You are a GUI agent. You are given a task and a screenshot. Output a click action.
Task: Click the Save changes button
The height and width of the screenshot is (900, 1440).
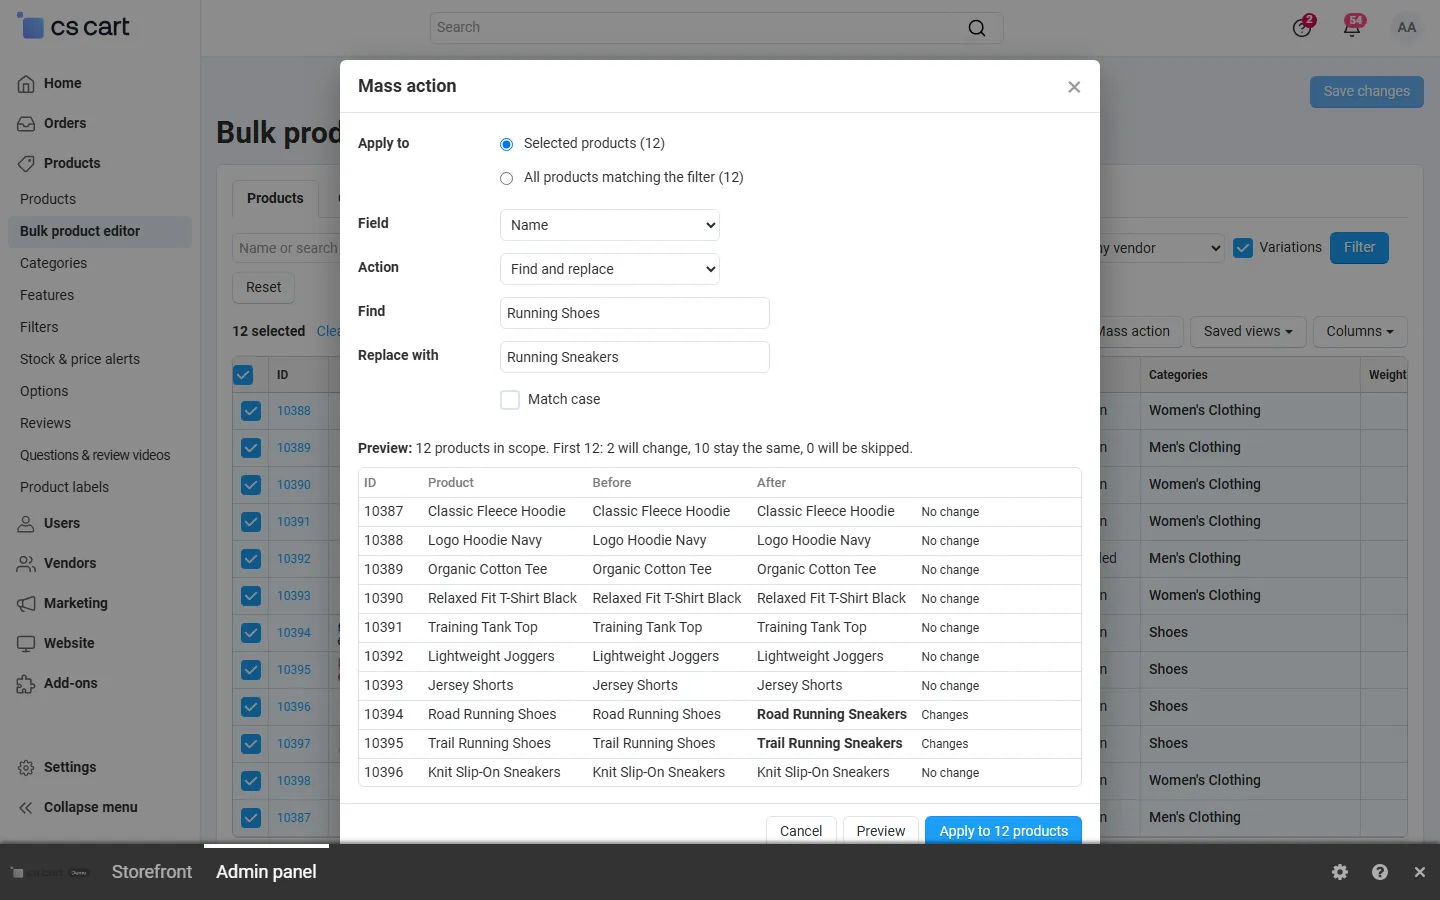coord(1366,92)
